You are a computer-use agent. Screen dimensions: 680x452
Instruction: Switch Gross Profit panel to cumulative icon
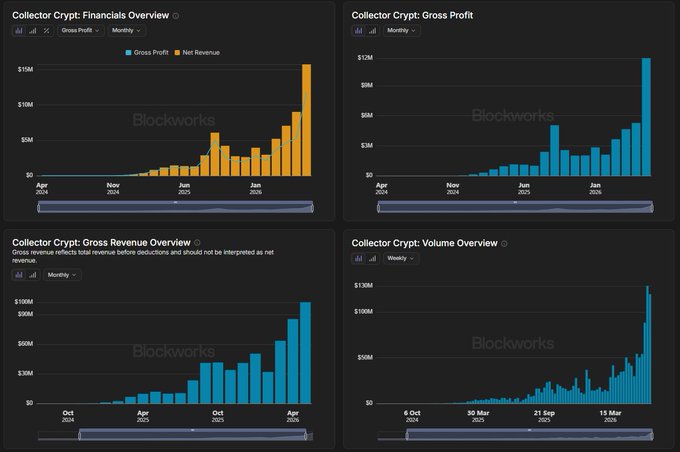point(373,30)
